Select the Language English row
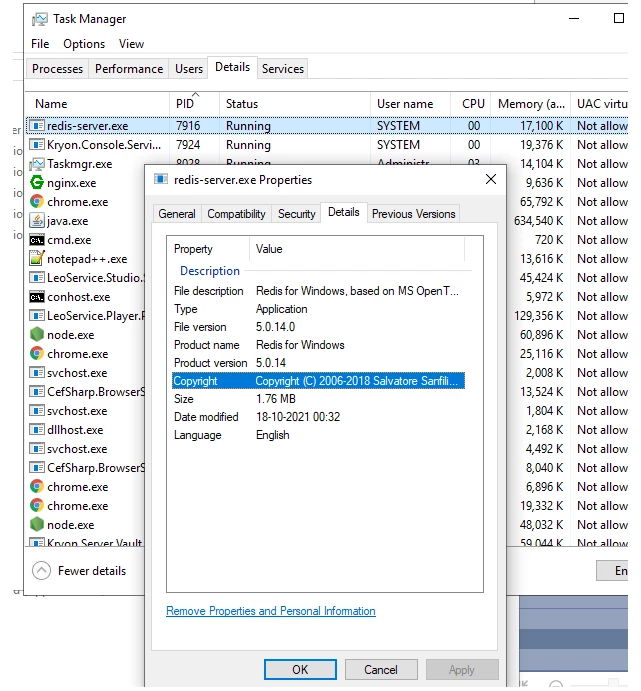The image size is (641, 691). pos(318,435)
